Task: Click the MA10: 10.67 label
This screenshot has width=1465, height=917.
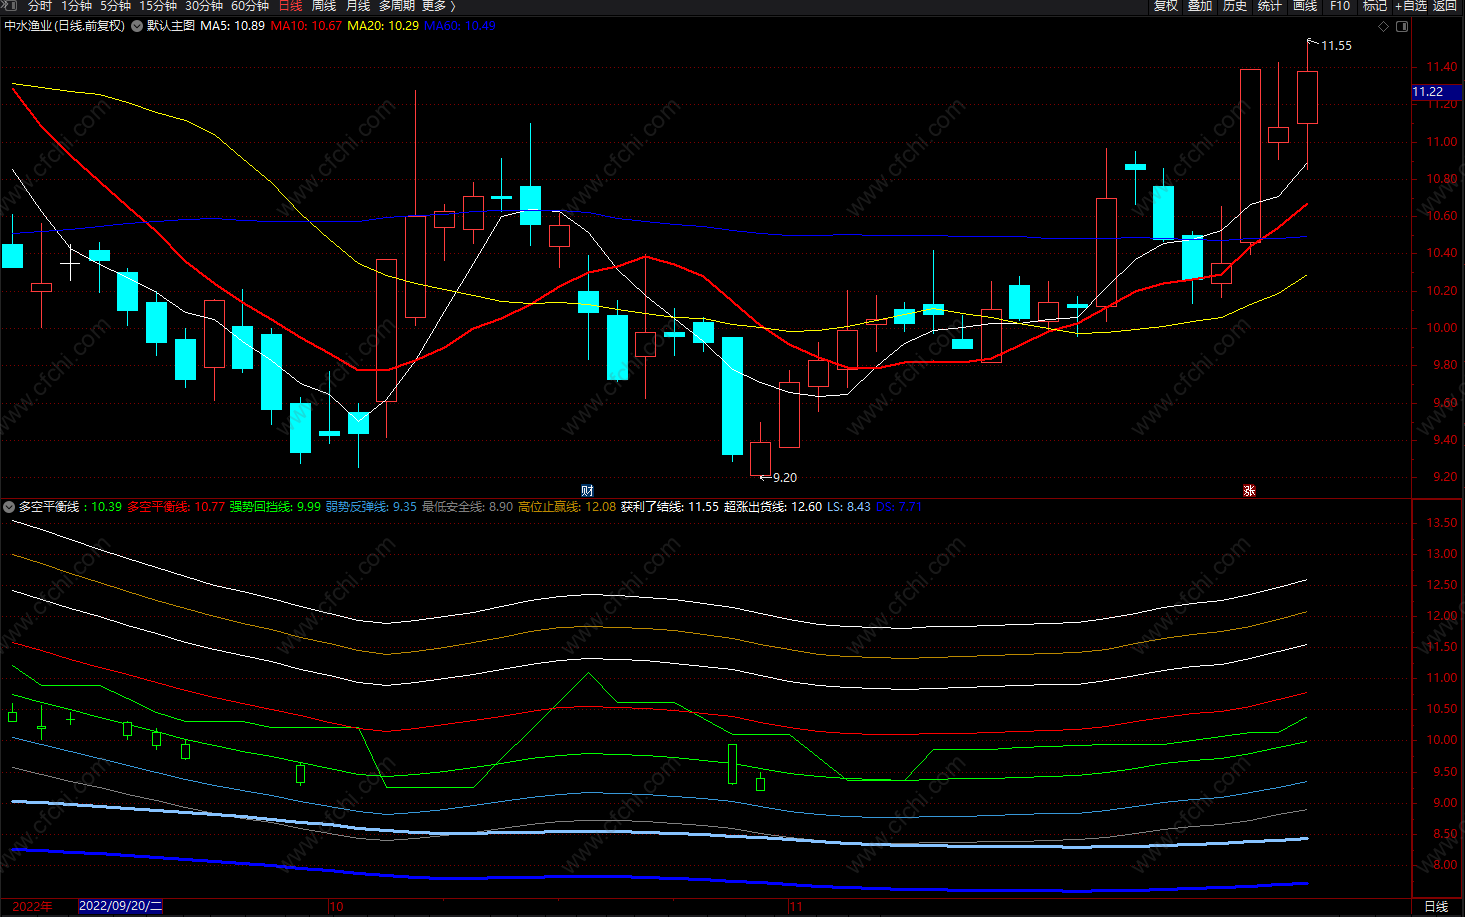Action: coord(306,26)
